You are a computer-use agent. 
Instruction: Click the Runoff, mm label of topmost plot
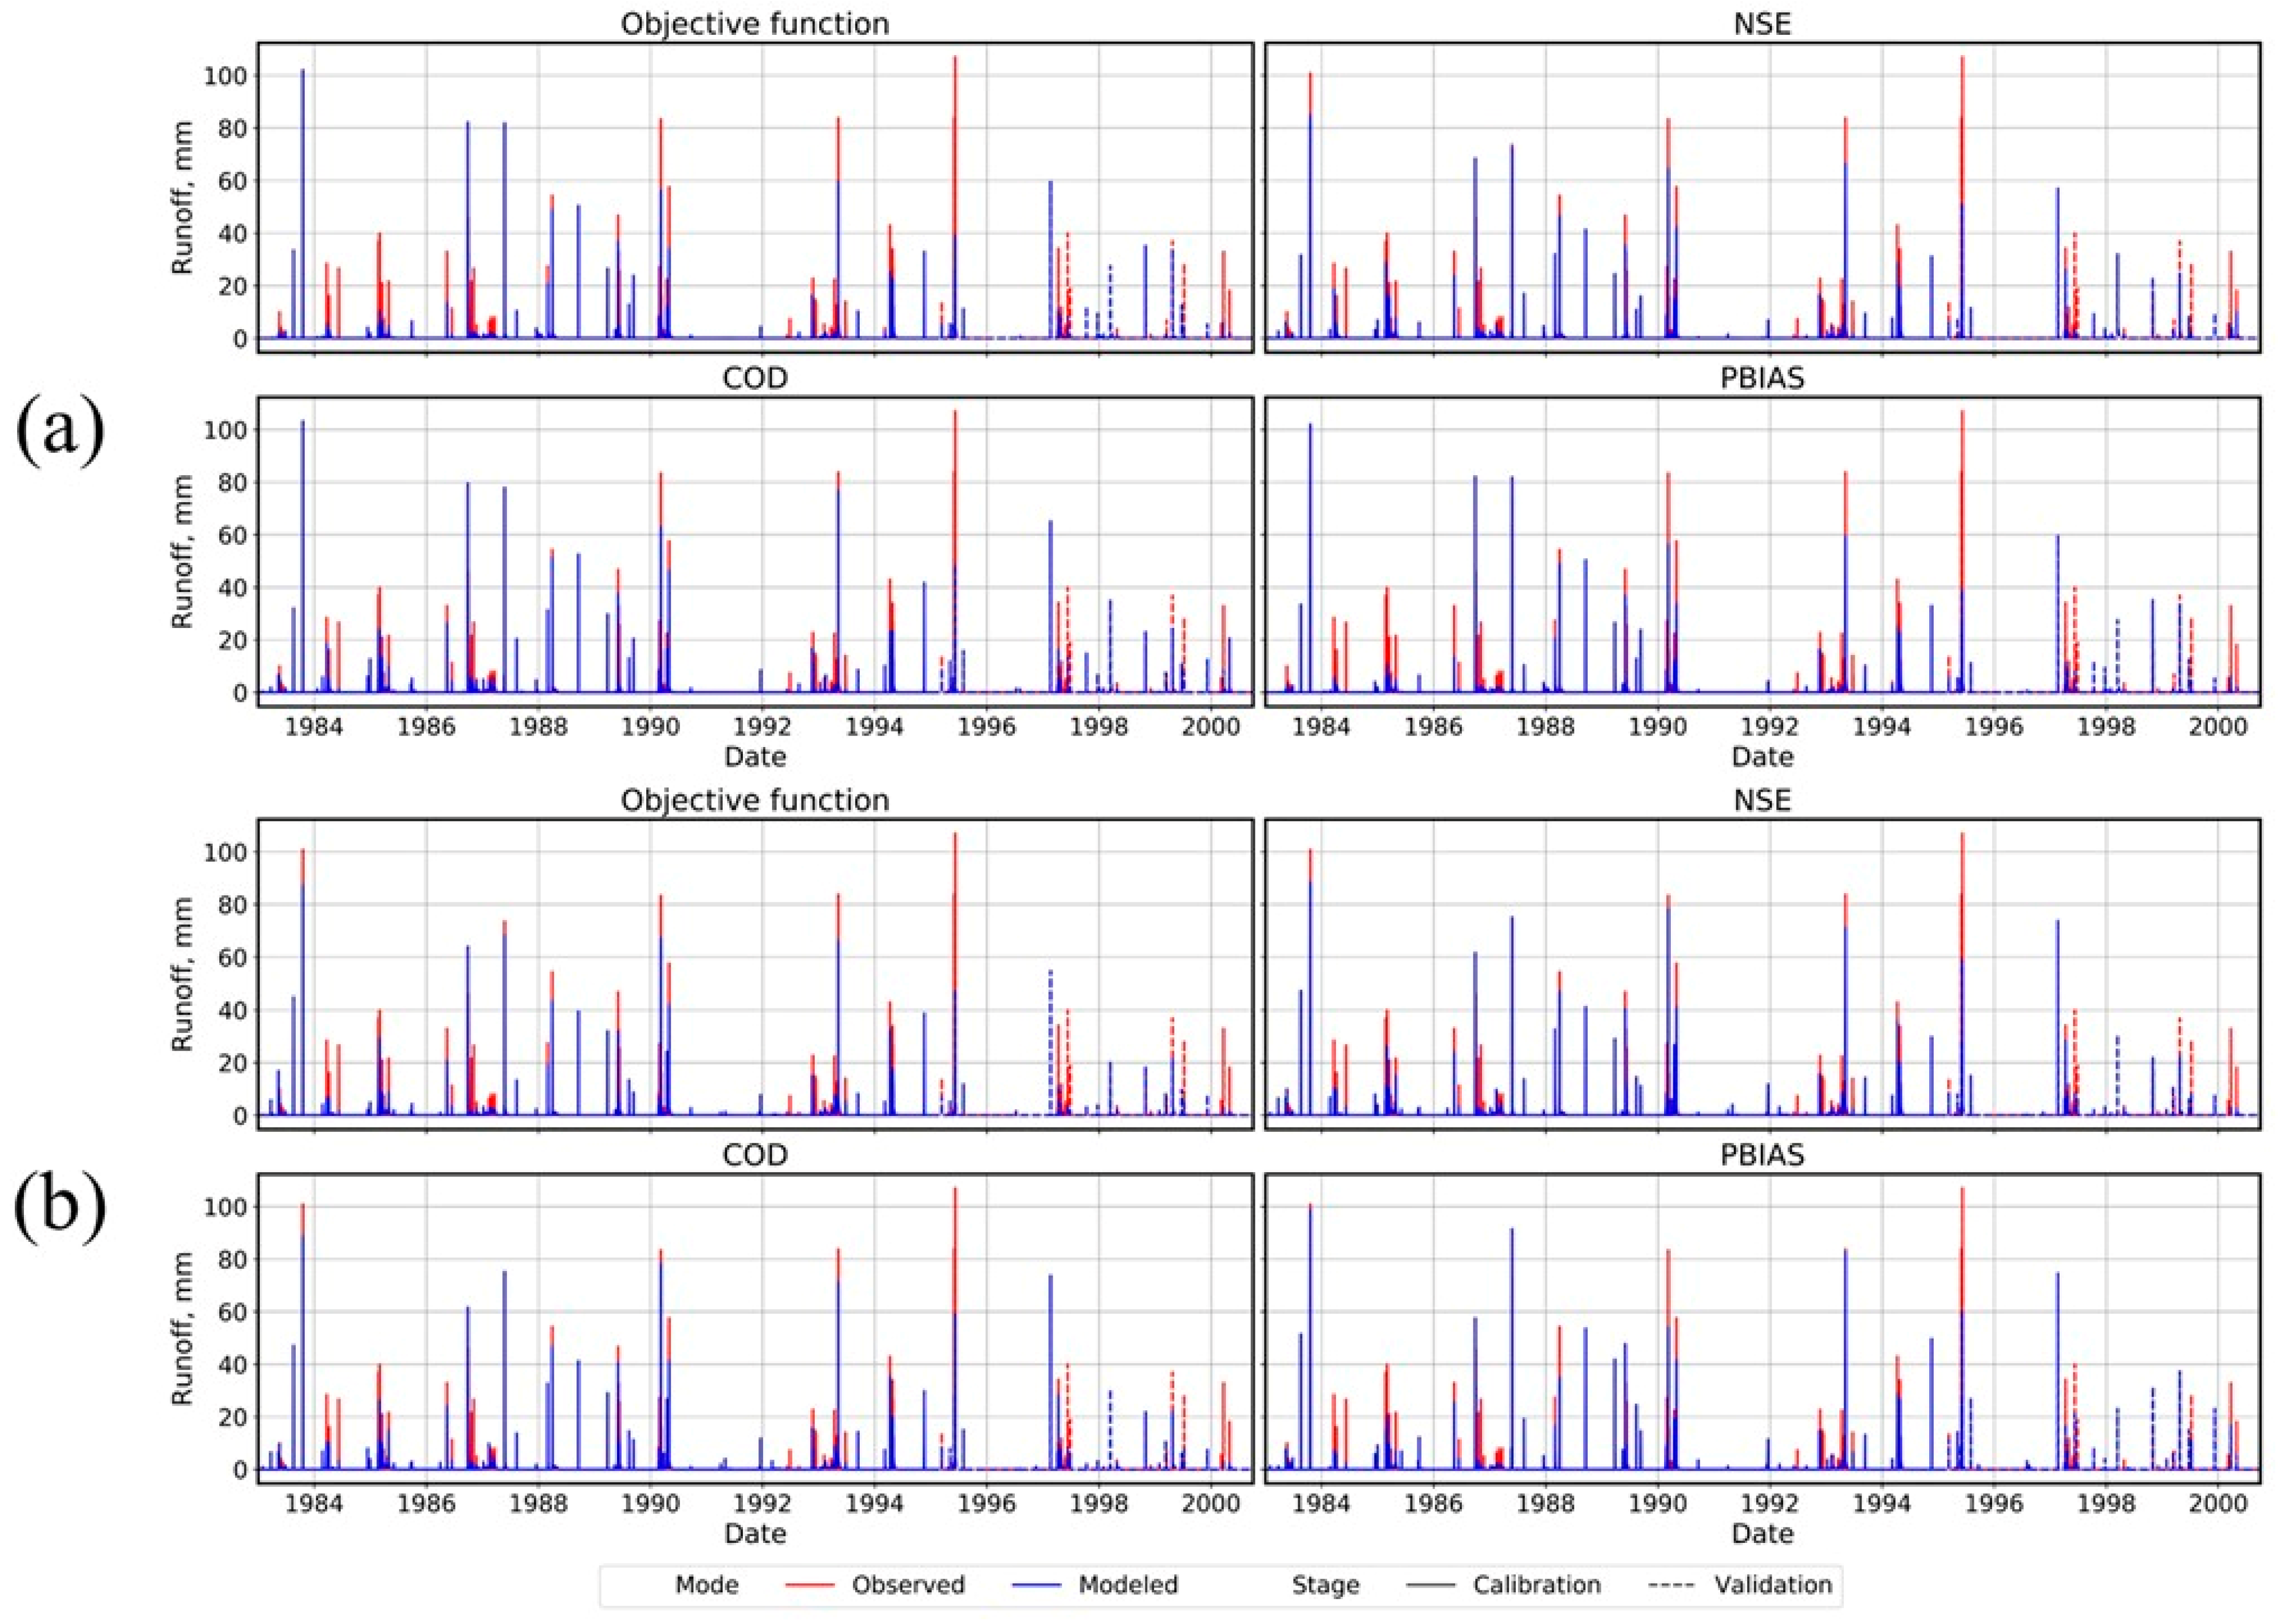tap(182, 197)
